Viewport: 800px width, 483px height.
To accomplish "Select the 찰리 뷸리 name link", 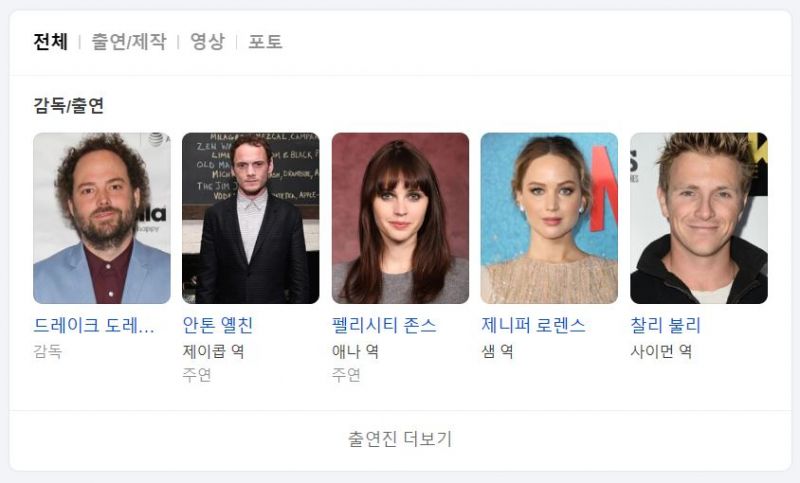I will click(666, 325).
